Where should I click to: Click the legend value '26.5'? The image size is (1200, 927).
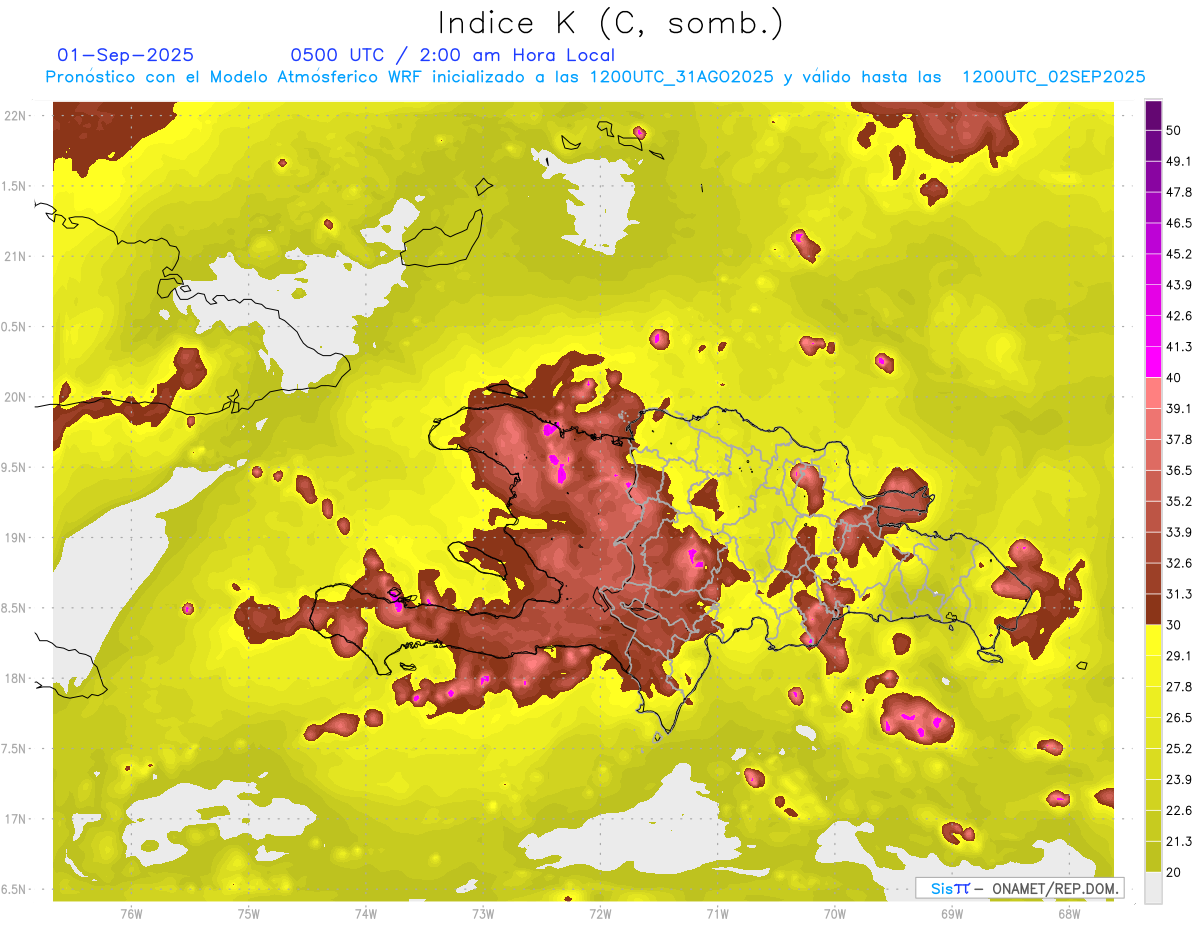coord(1179,718)
